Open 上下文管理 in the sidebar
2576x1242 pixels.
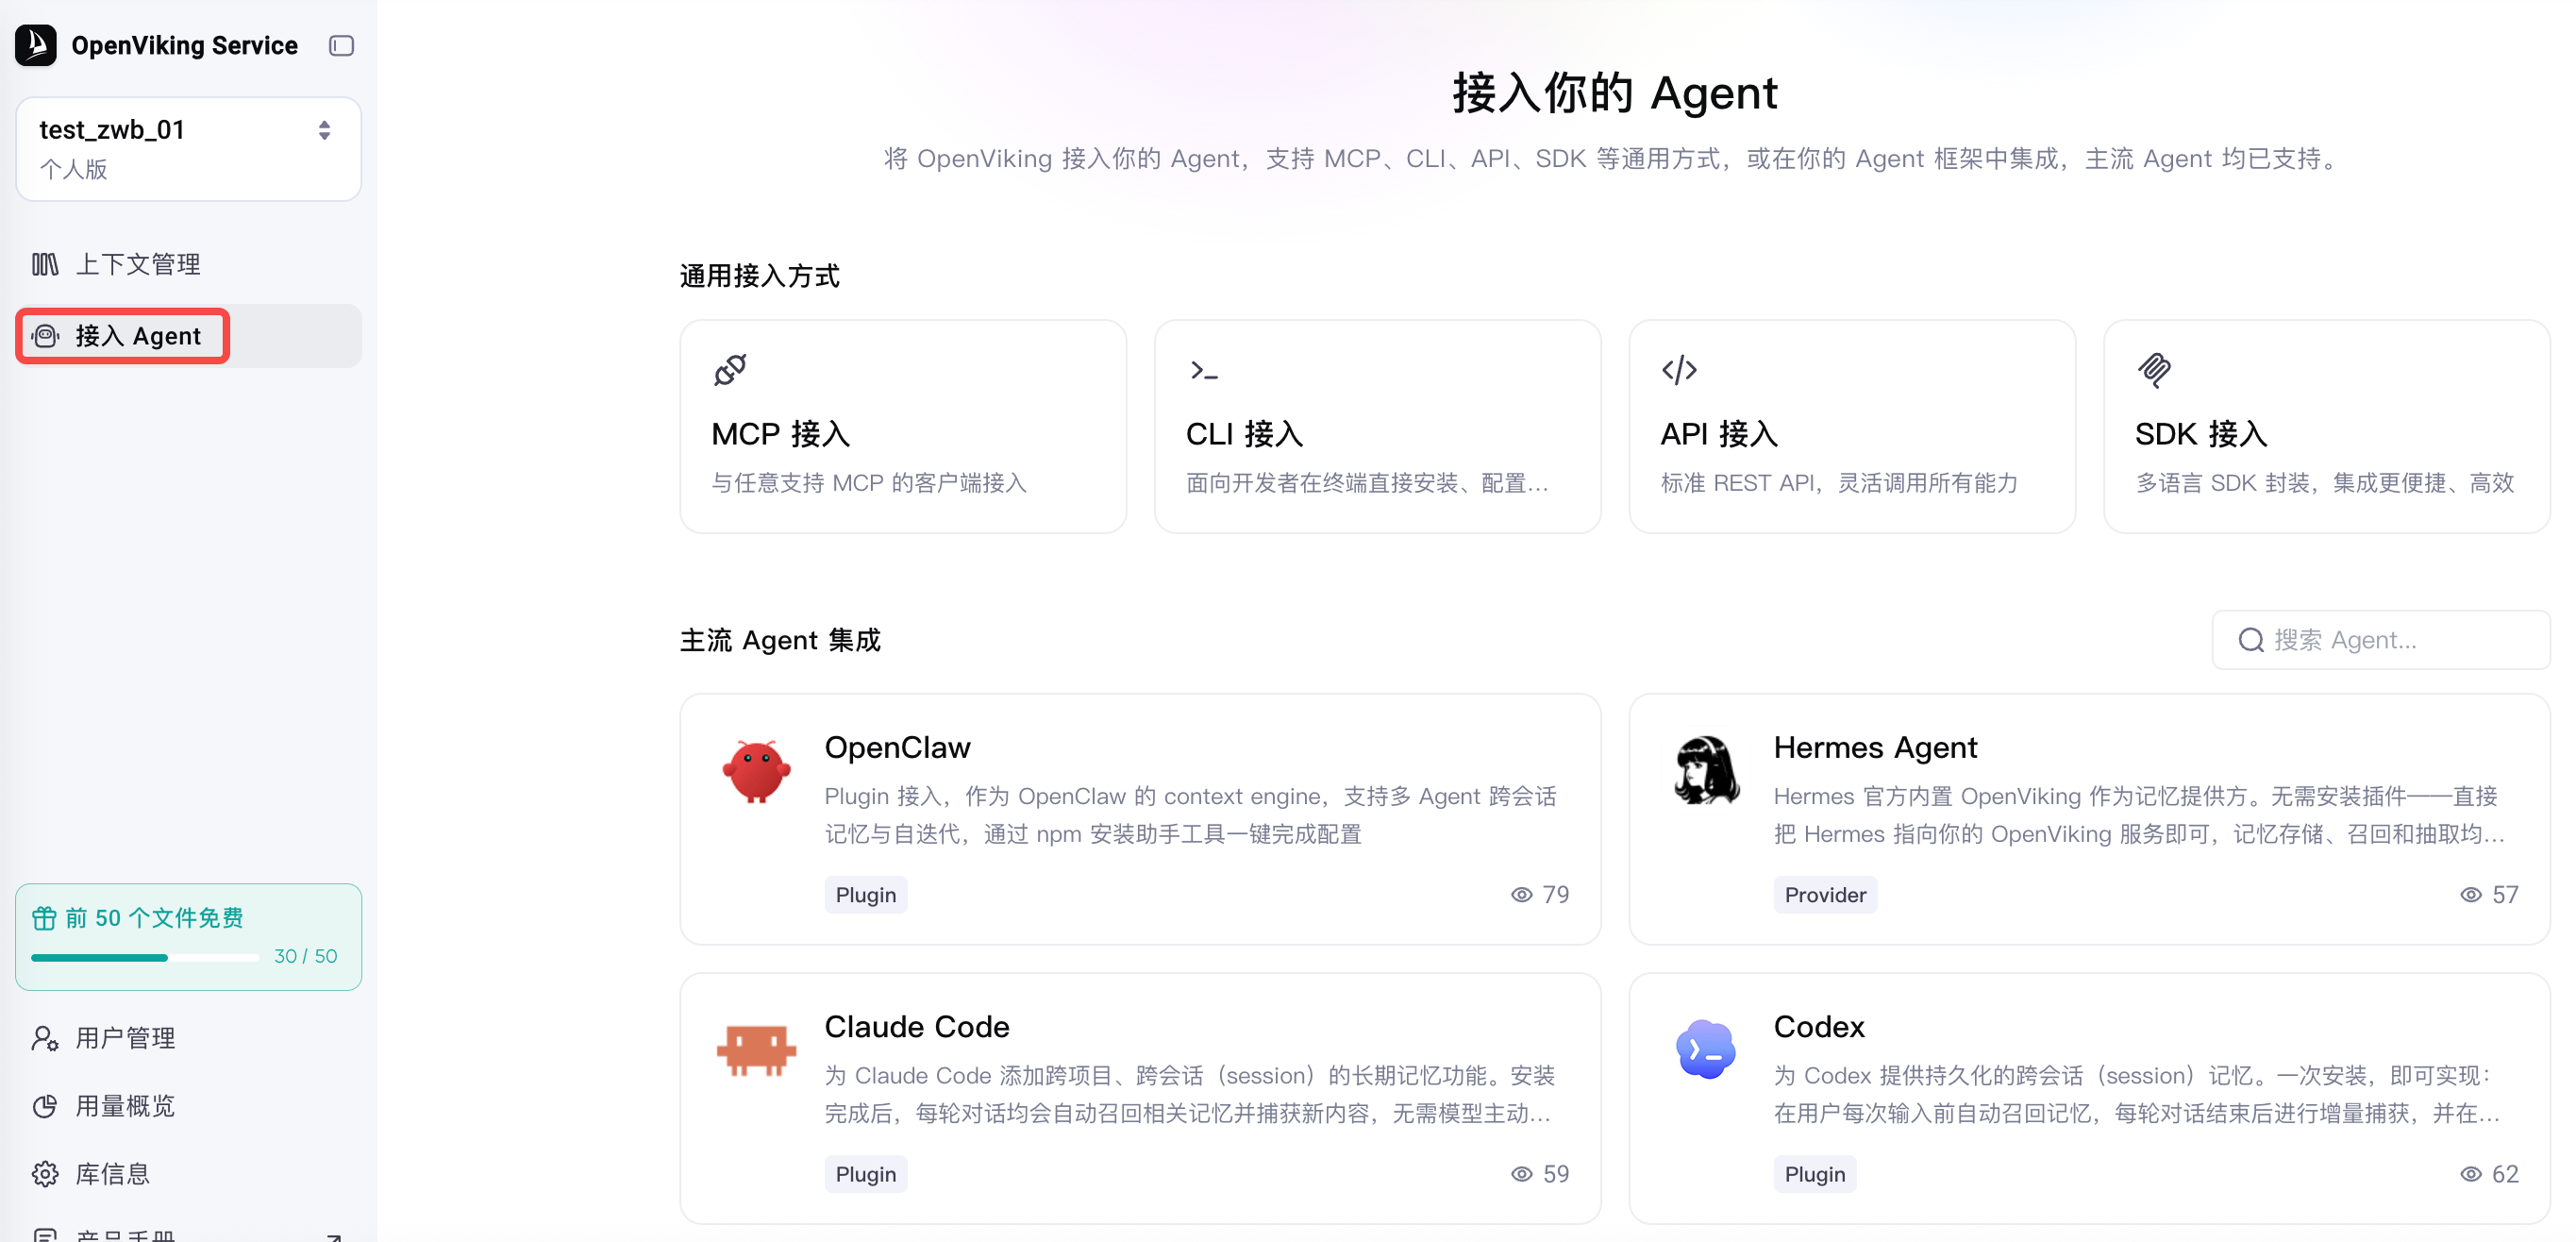(188, 264)
